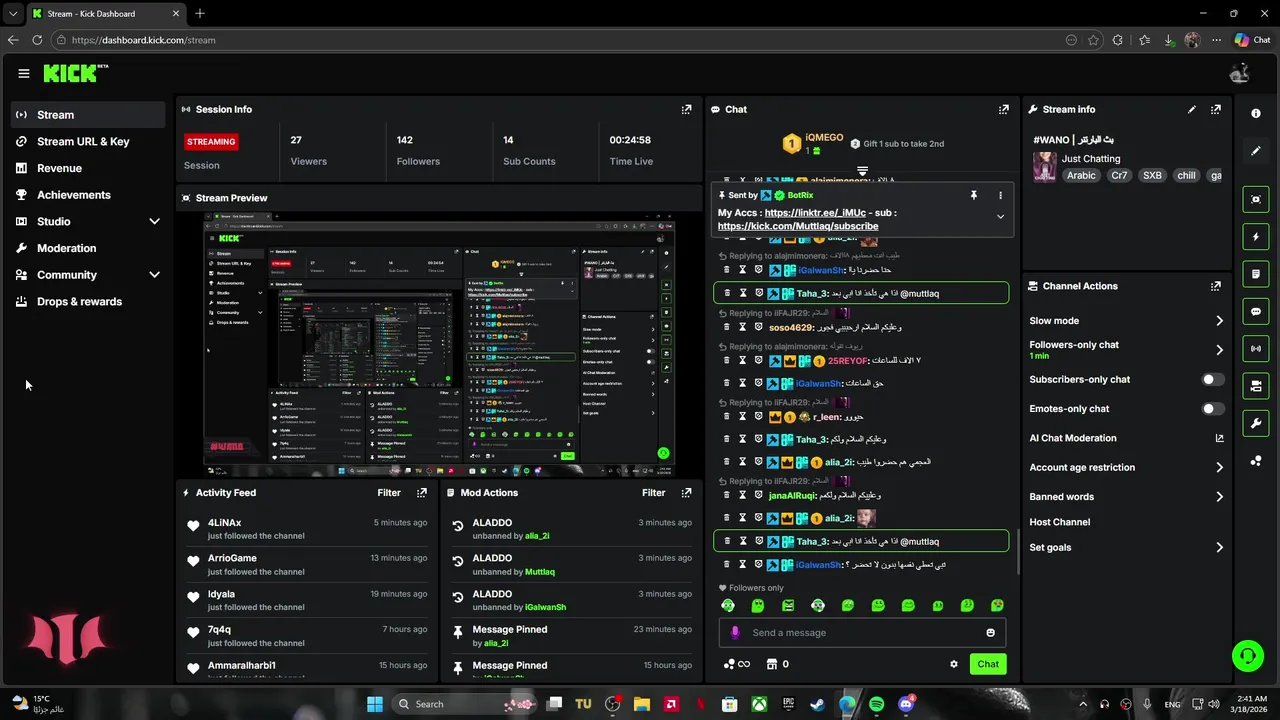Open the green headset support button
This screenshot has width=1280, height=720.
1247,656
